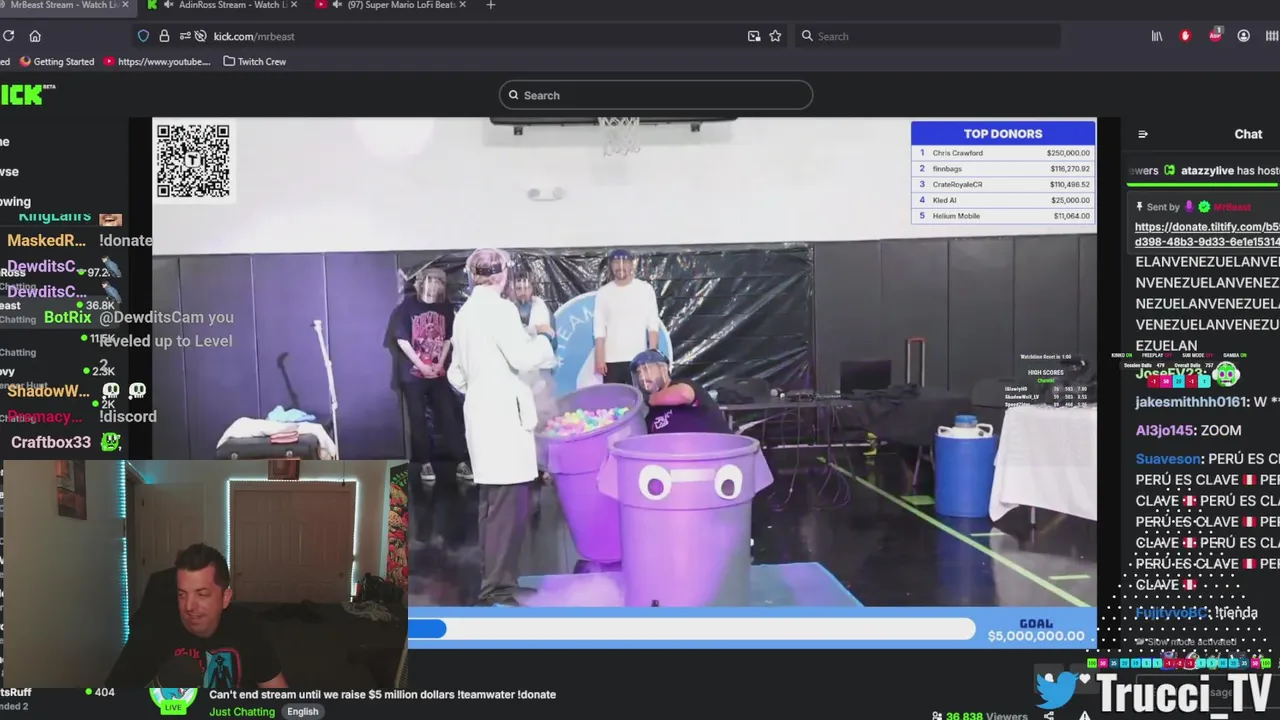
Task: Collapse the Chat panel
Action: pyautogui.click(x=1143, y=134)
